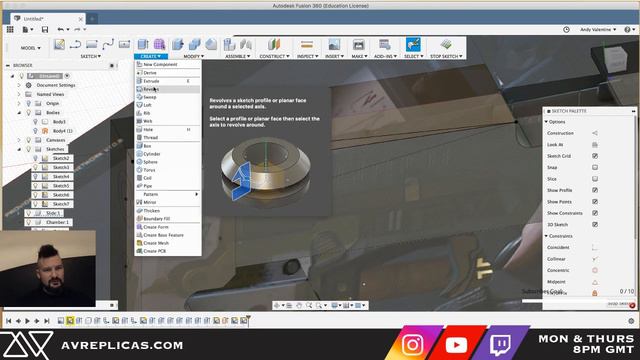Toggle visibility bulb of Body3
The image size is (640, 360).
36,122
